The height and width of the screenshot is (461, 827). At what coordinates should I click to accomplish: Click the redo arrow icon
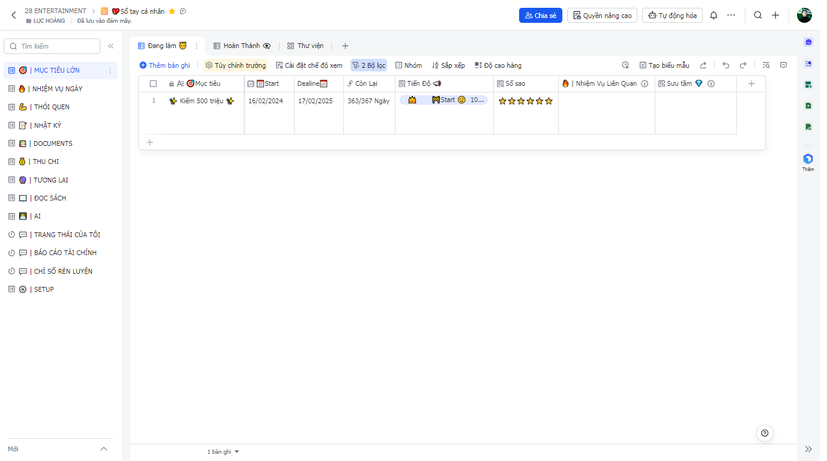click(743, 66)
